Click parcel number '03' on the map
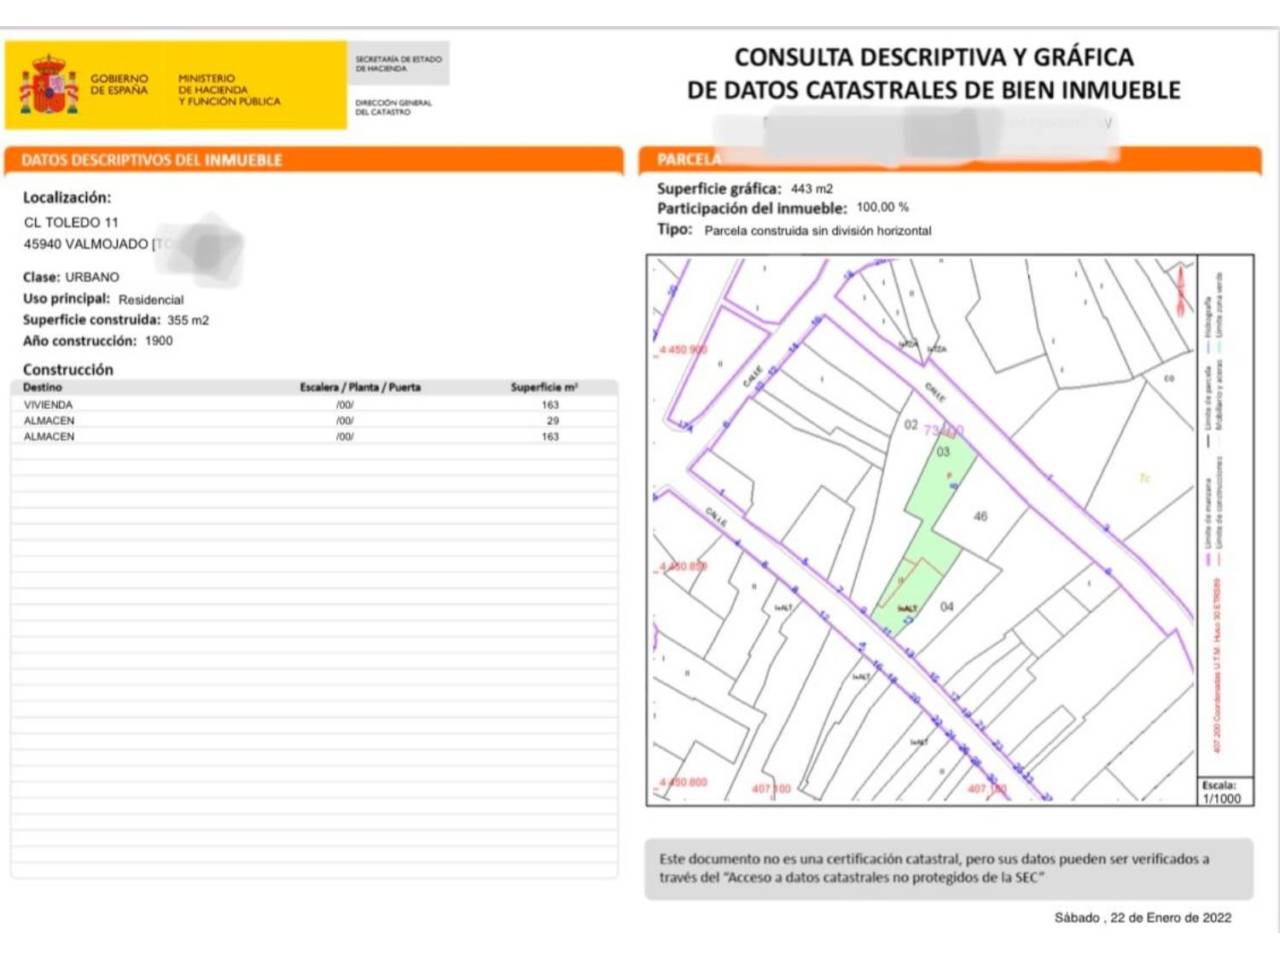Screen dimensions: 1280x960 pos(943,452)
